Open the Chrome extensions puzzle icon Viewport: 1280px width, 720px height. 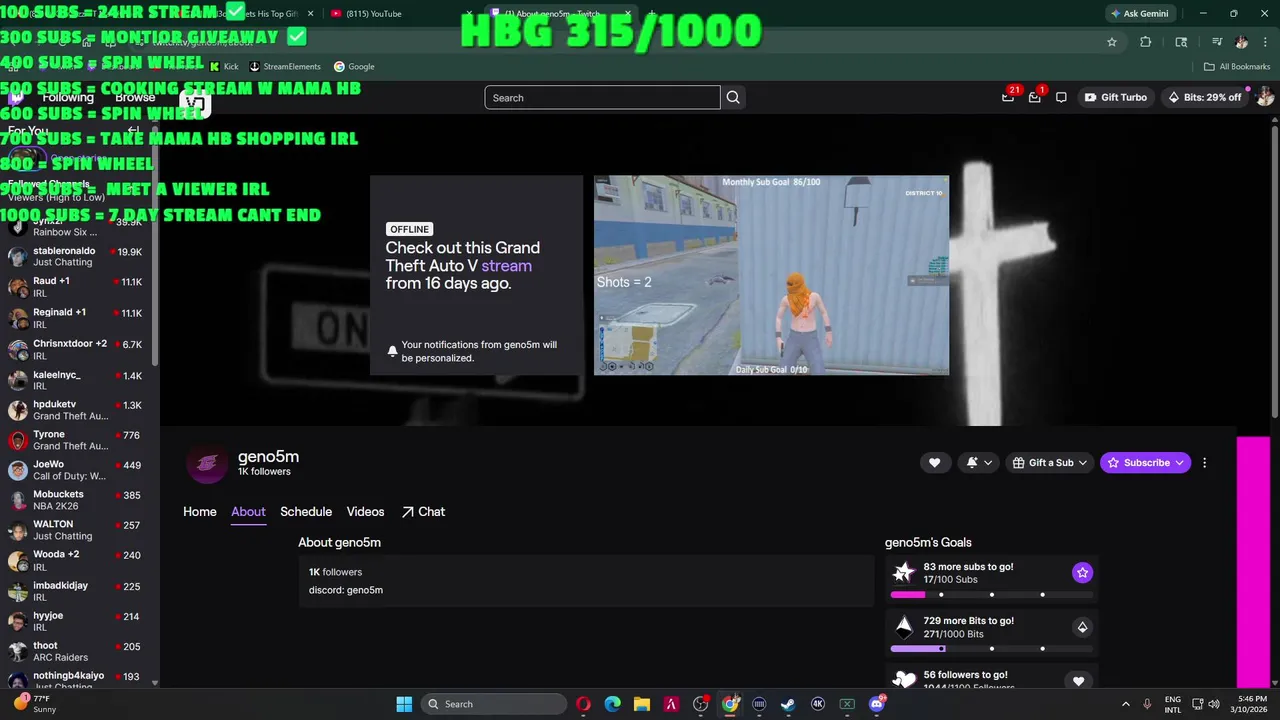click(1145, 42)
